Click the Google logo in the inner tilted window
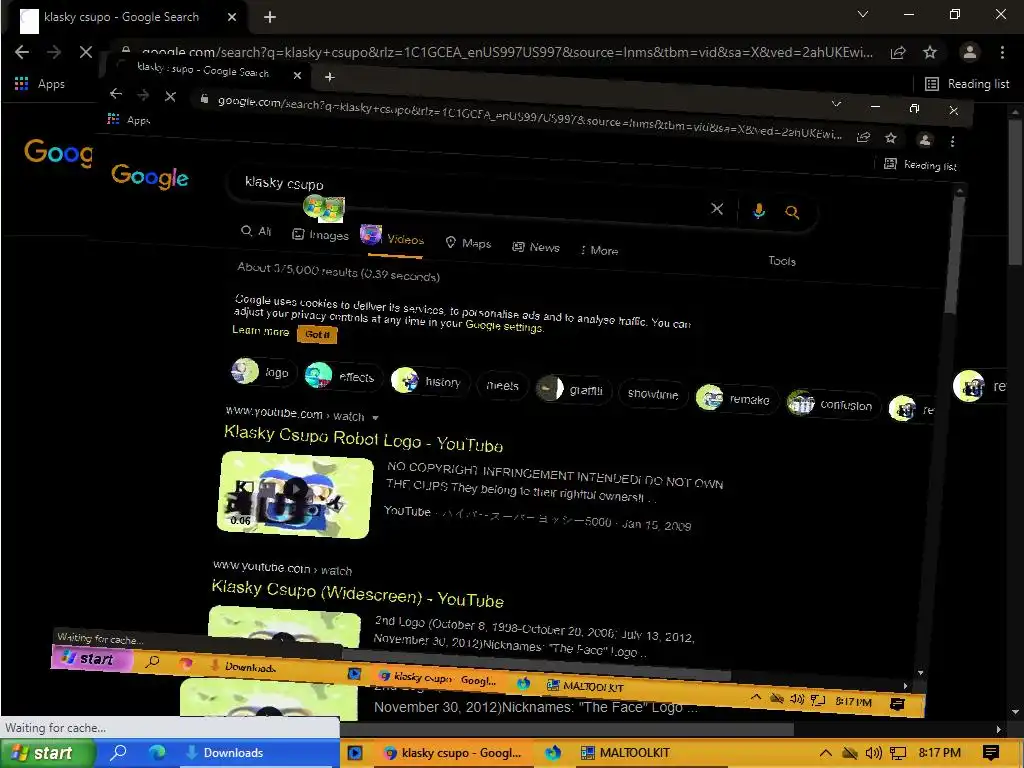The width and height of the screenshot is (1024, 768). click(150, 176)
